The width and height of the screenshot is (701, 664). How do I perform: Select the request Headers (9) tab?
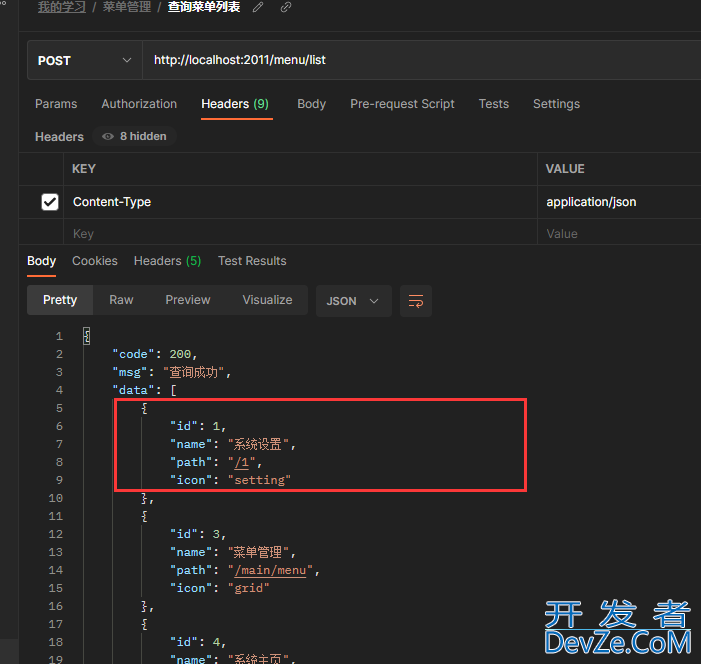click(x=235, y=104)
